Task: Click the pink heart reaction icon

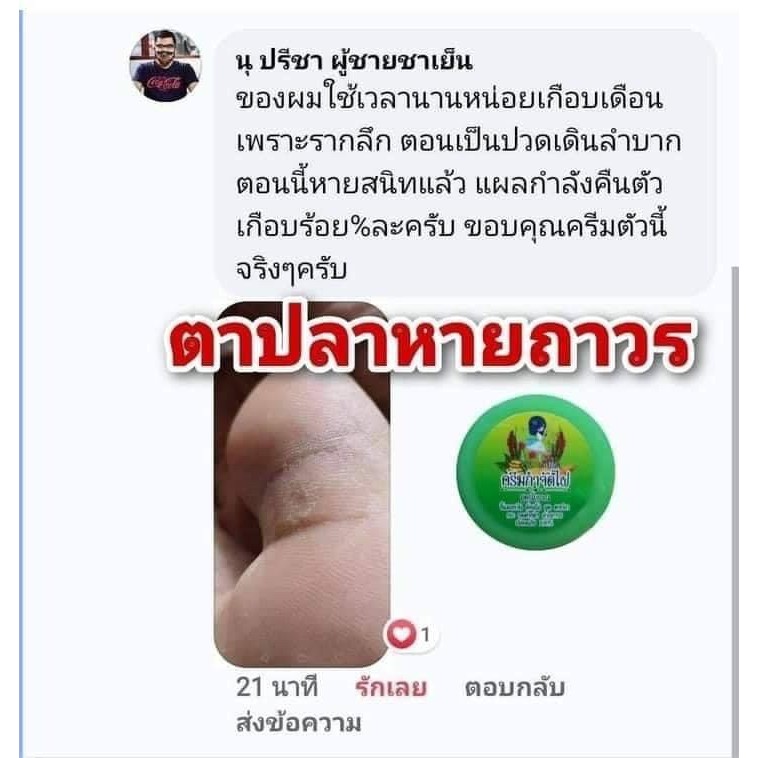Action: [402, 634]
